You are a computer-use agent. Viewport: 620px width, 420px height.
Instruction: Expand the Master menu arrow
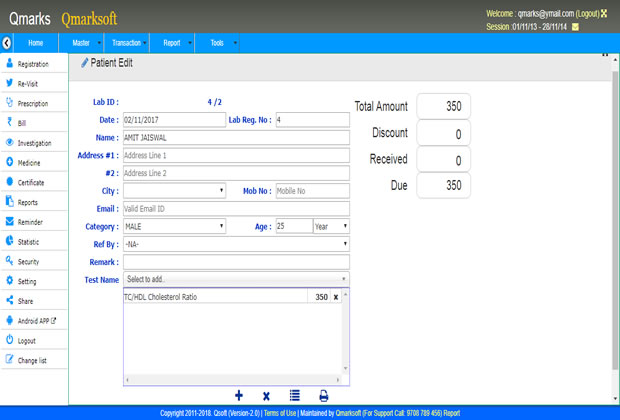(99, 43)
